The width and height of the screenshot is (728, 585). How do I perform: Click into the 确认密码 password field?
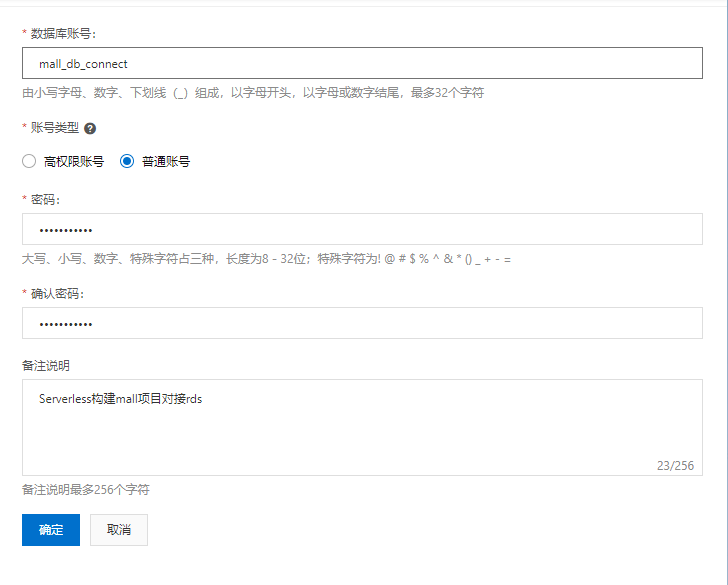click(362, 323)
